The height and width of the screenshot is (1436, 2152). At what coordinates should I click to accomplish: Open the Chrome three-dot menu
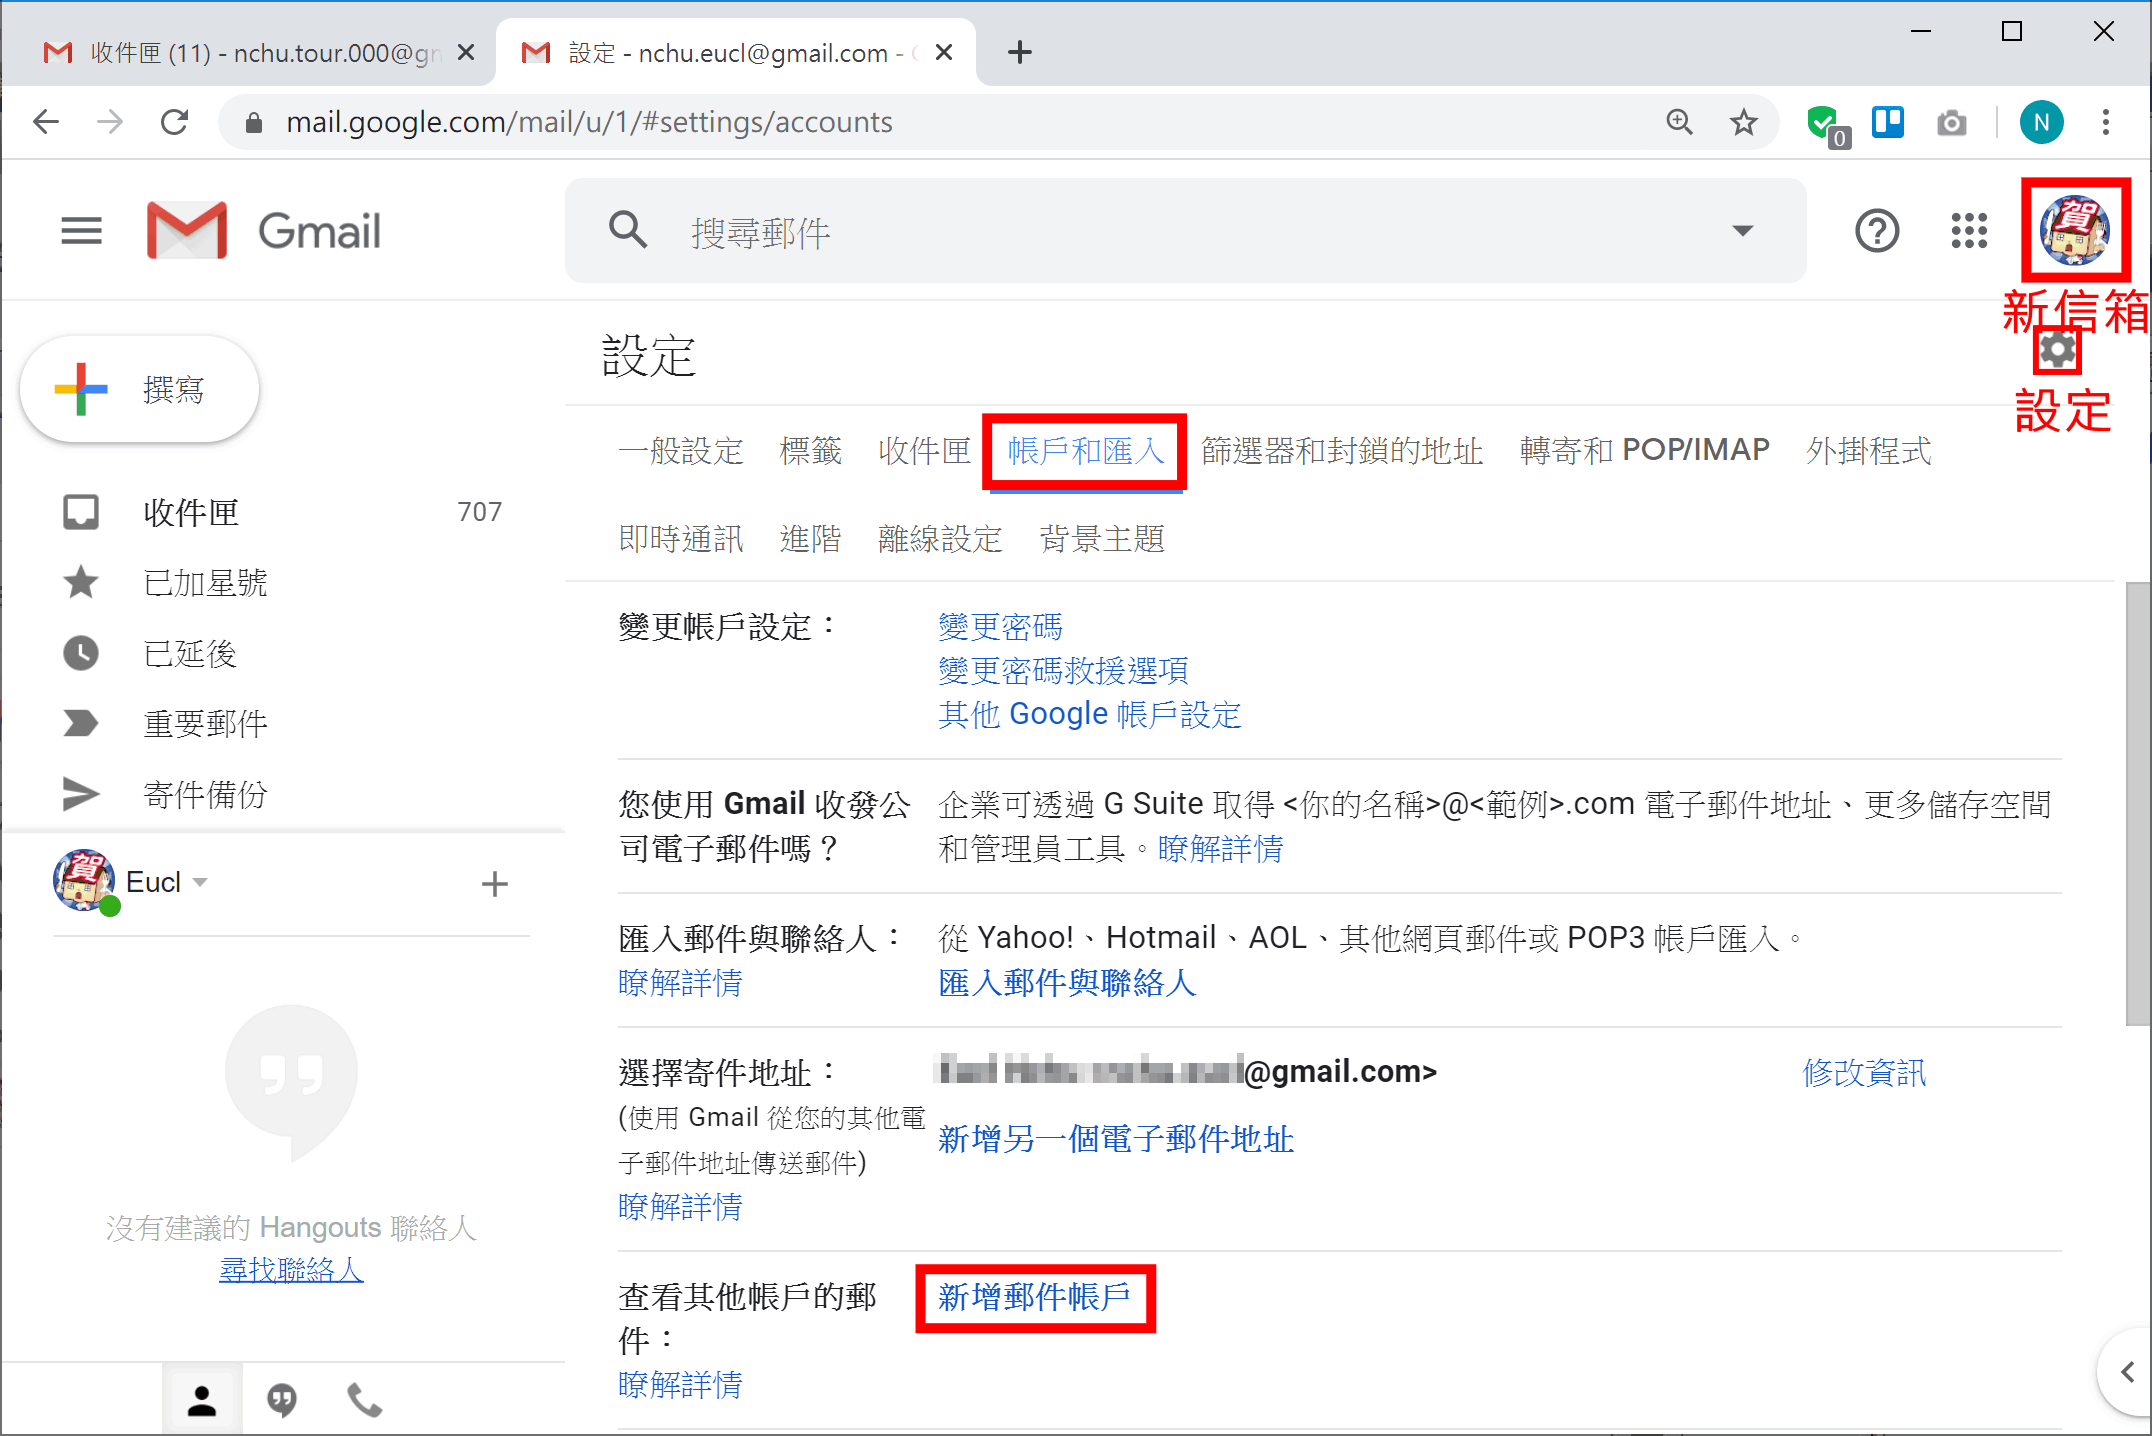[x=2105, y=122]
